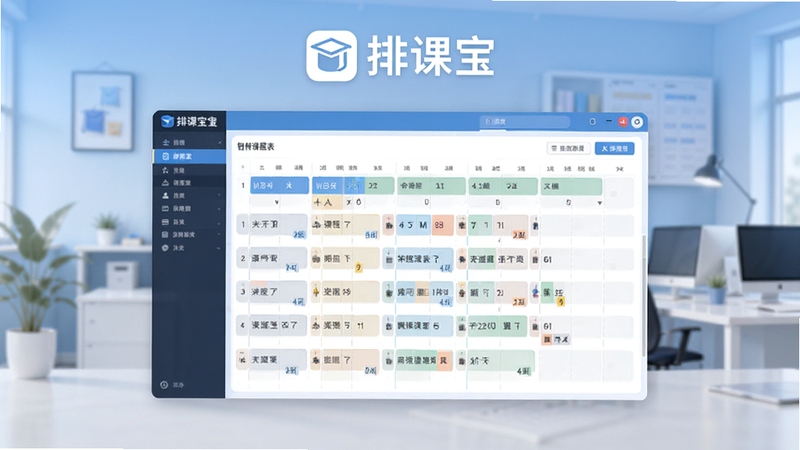The height and width of the screenshot is (450, 800).
Task: Collapse the topmost sidebar item using its up chevron
Action: click(219, 142)
